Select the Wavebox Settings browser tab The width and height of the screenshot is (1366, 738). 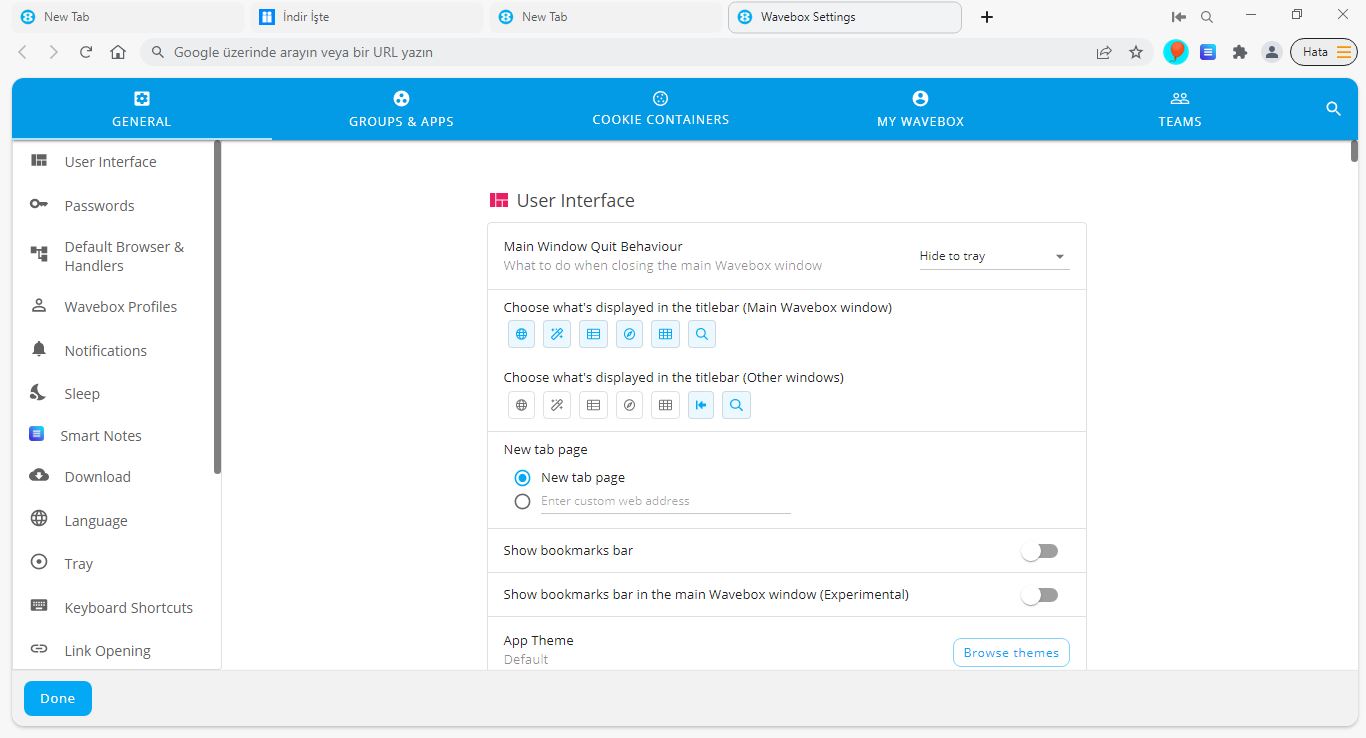[845, 17]
